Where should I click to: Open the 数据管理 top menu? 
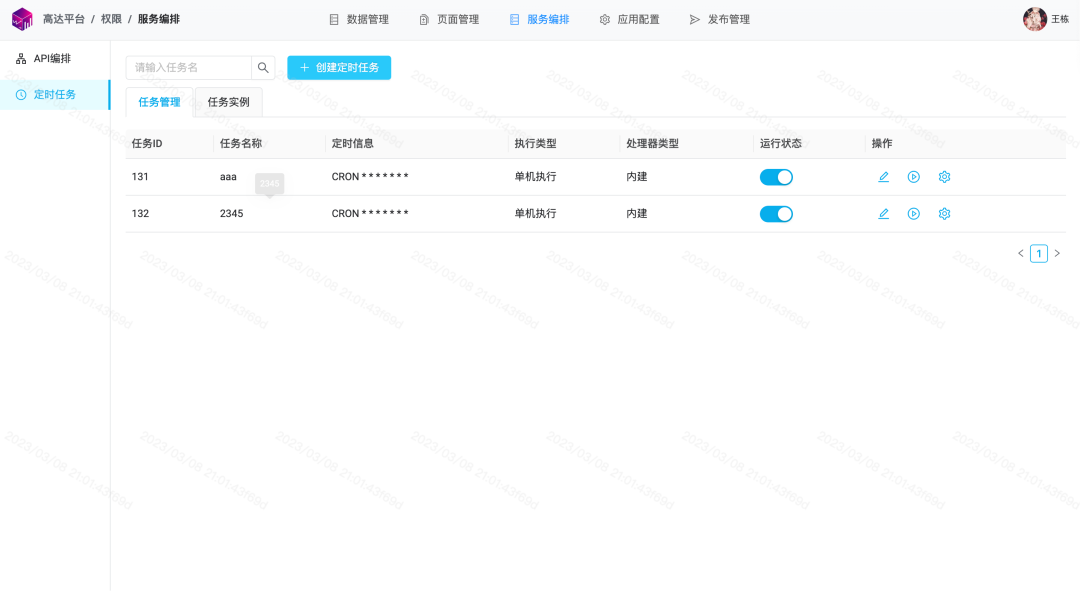[x=359, y=19]
